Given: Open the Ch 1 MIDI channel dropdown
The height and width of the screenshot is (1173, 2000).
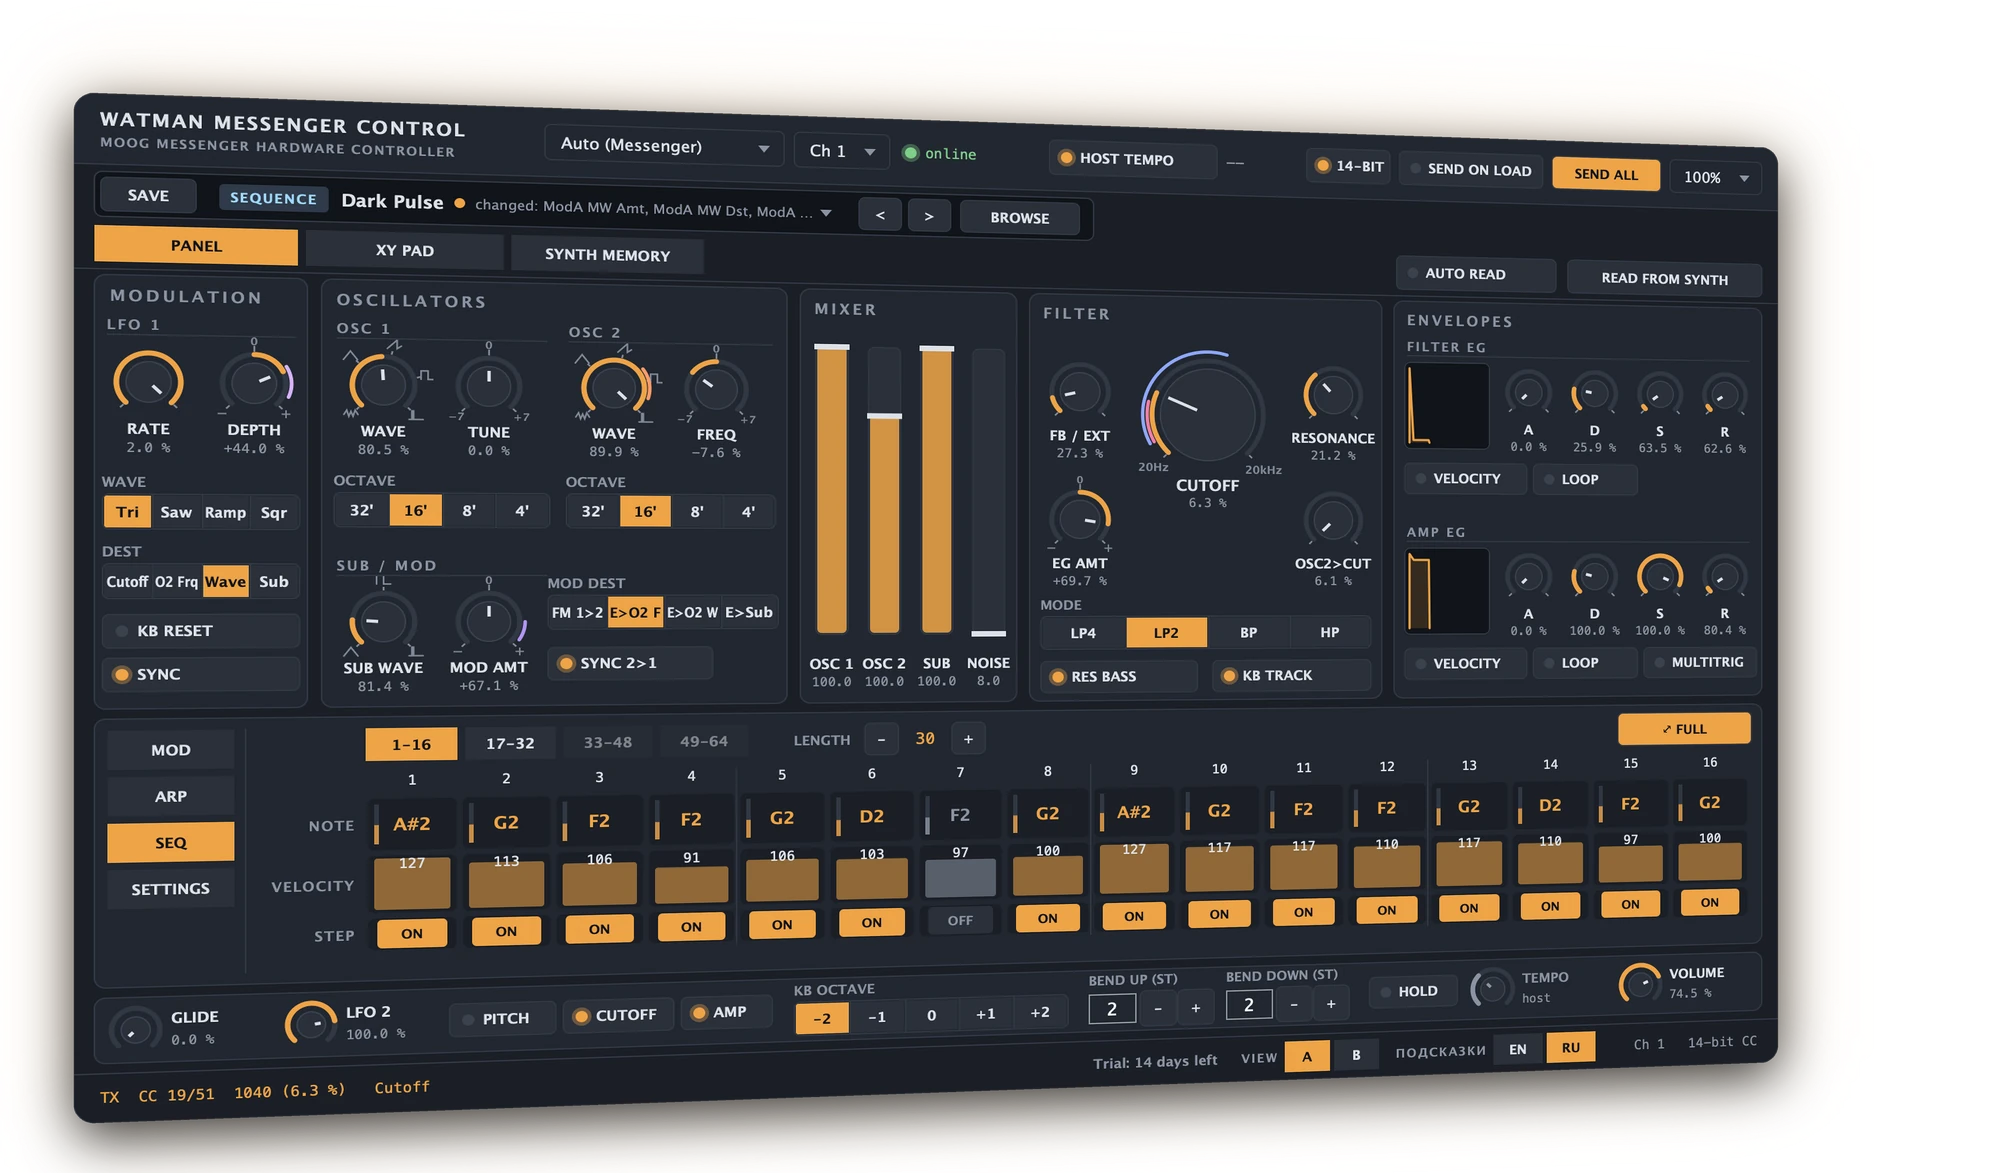Looking at the screenshot, I should pos(842,151).
